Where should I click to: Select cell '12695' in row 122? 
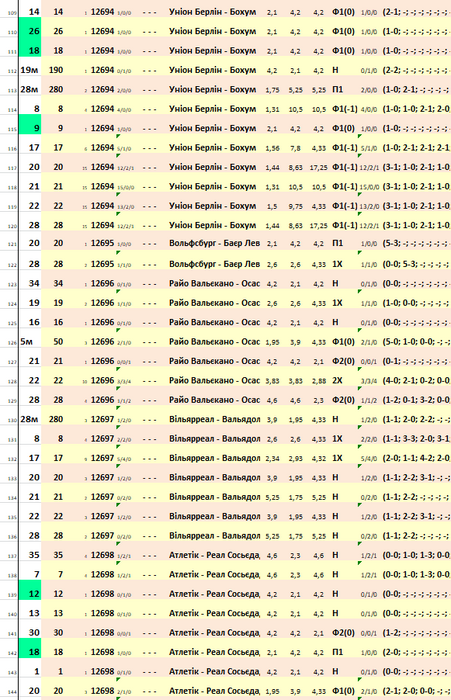pyautogui.click(x=102, y=264)
